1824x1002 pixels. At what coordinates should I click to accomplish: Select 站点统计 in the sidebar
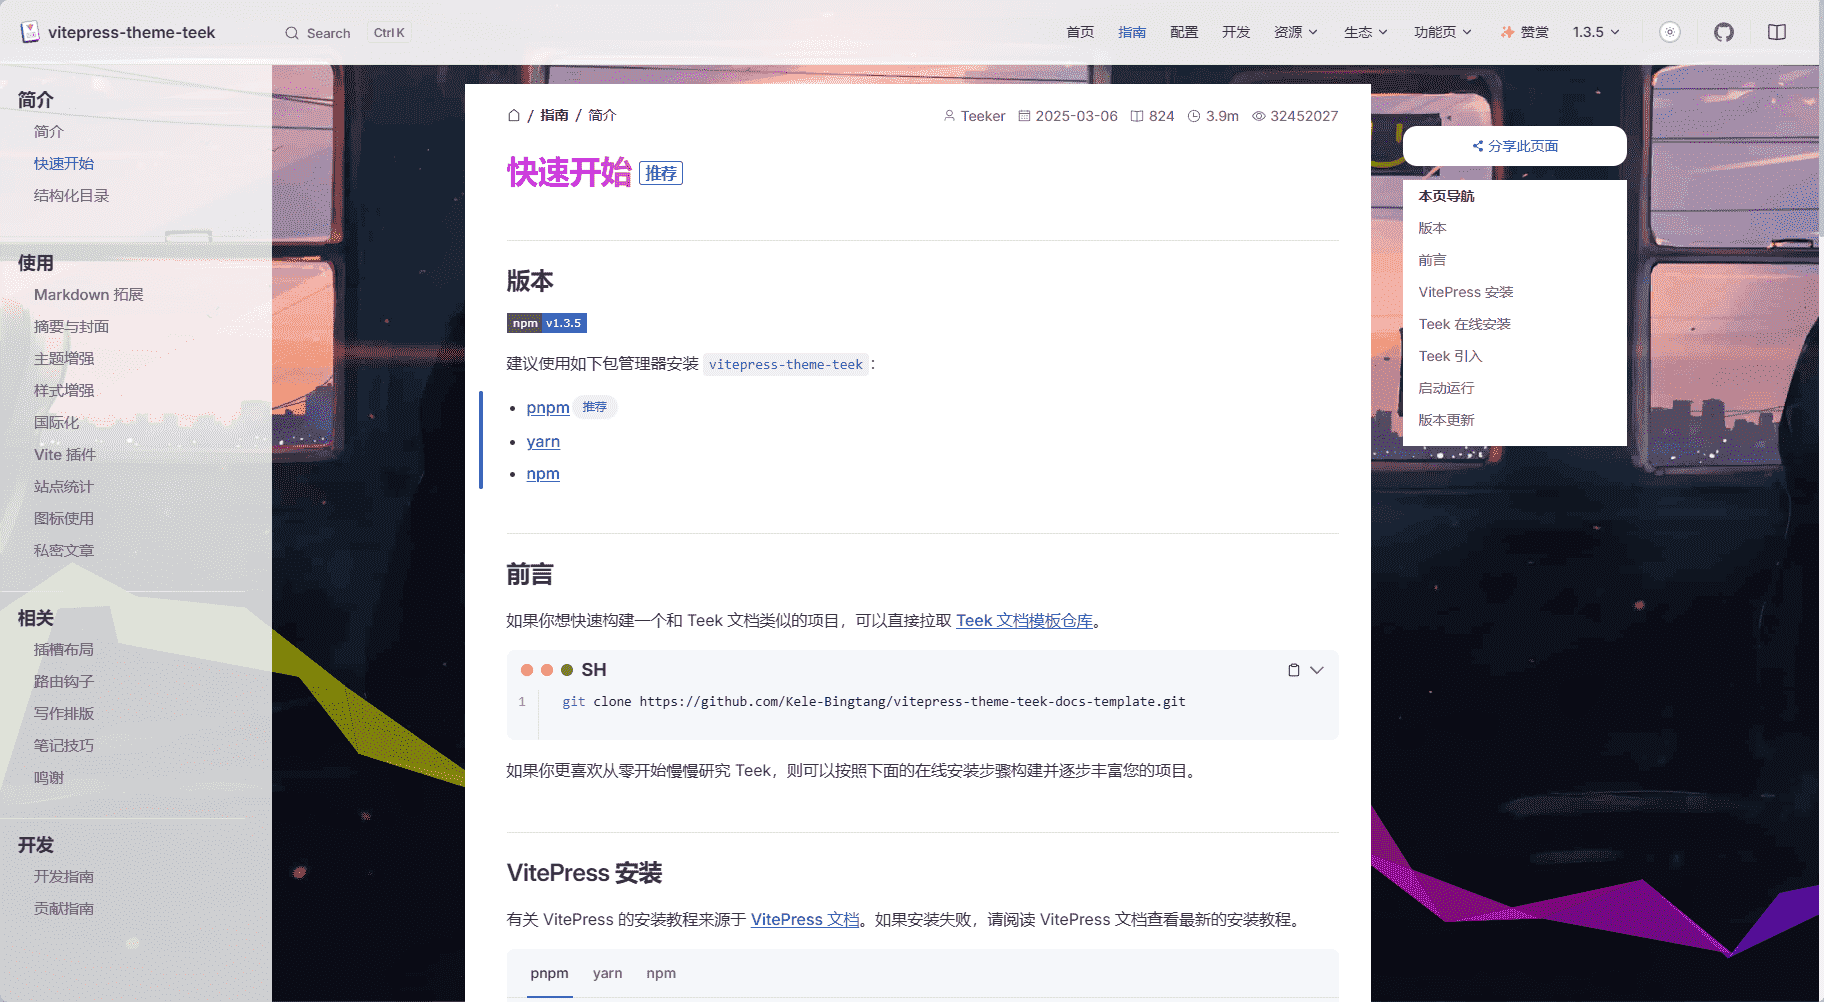click(63, 486)
